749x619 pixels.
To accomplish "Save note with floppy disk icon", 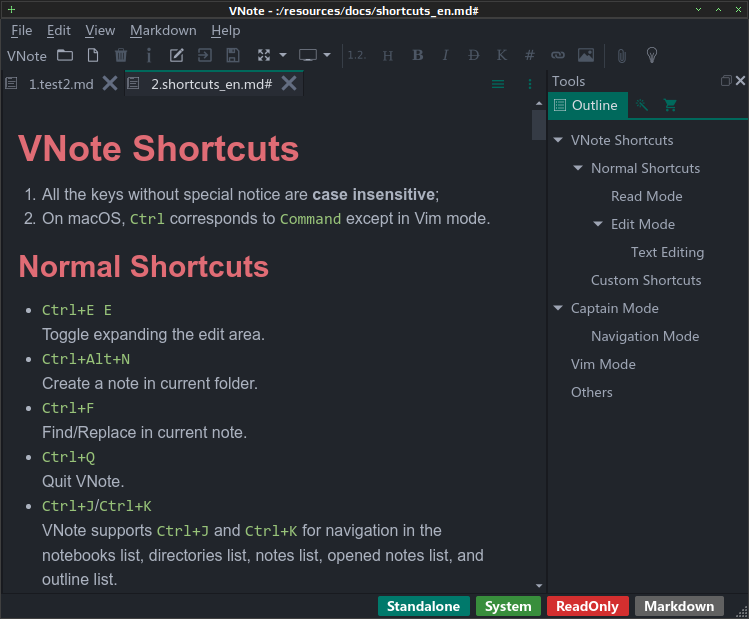I will pyautogui.click(x=233, y=55).
